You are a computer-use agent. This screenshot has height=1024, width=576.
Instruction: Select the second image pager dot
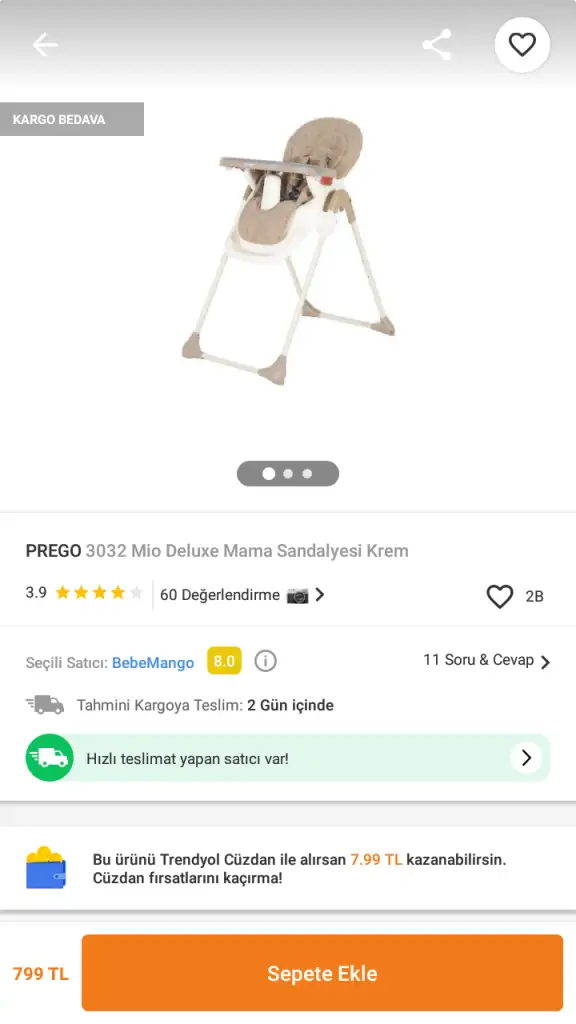(x=288, y=473)
